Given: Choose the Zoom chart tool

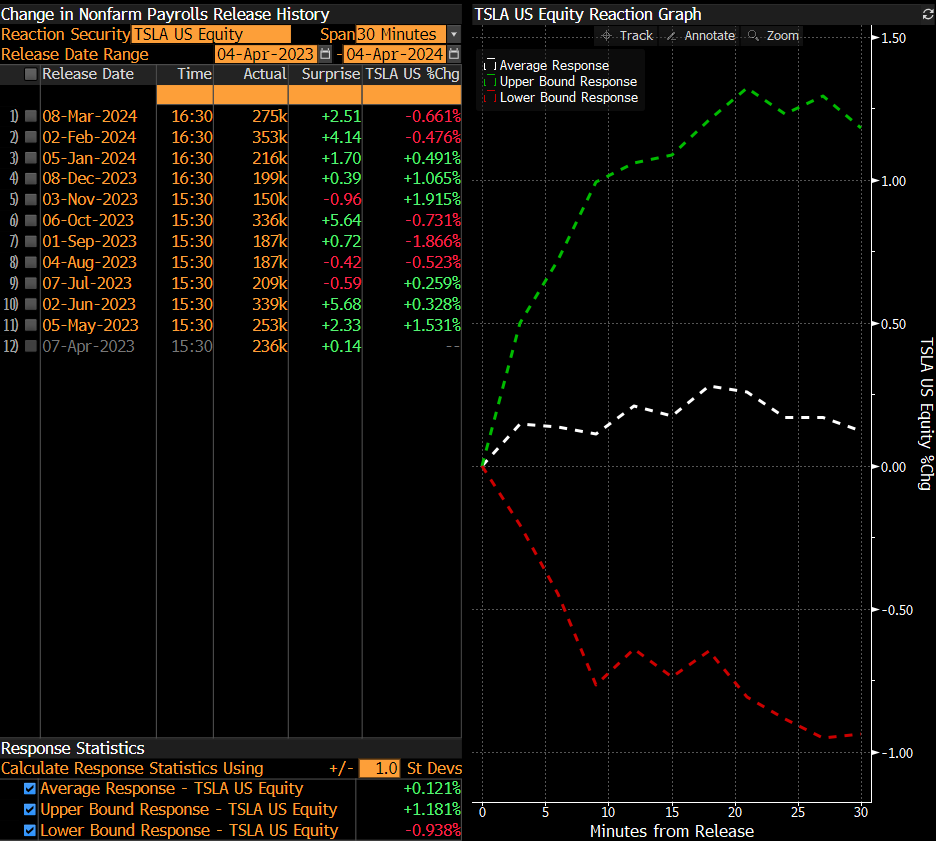Looking at the screenshot, I should coord(773,36).
